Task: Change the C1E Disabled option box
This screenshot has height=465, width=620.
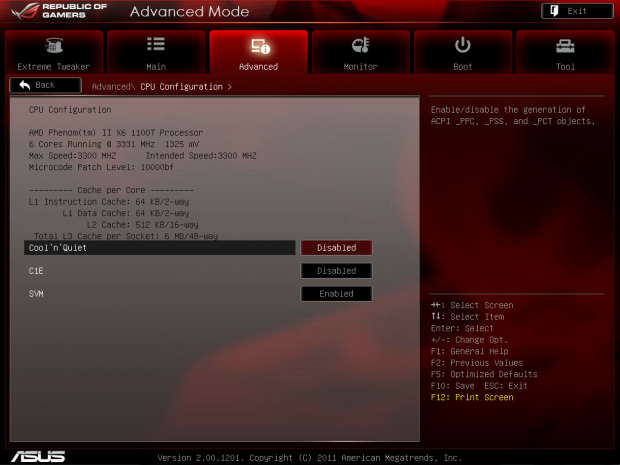Action: (336, 271)
